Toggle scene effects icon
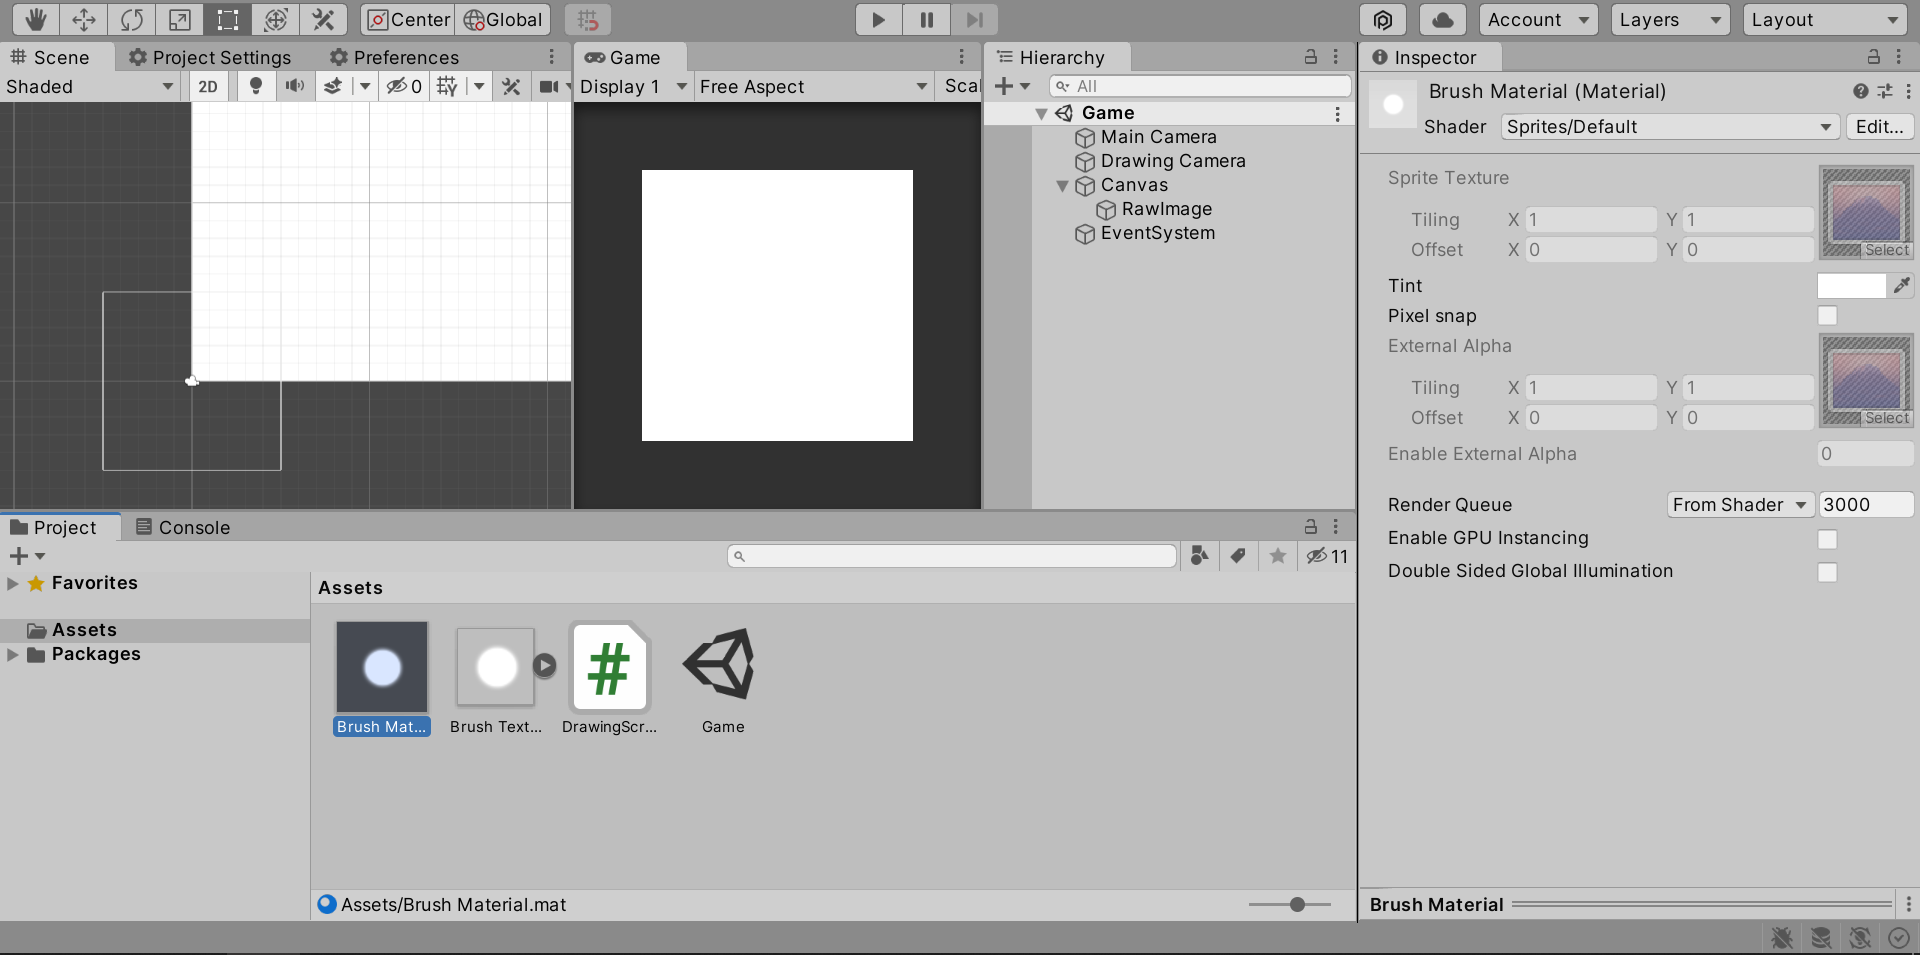Viewport: 1920px width, 955px height. pos(334,87)
